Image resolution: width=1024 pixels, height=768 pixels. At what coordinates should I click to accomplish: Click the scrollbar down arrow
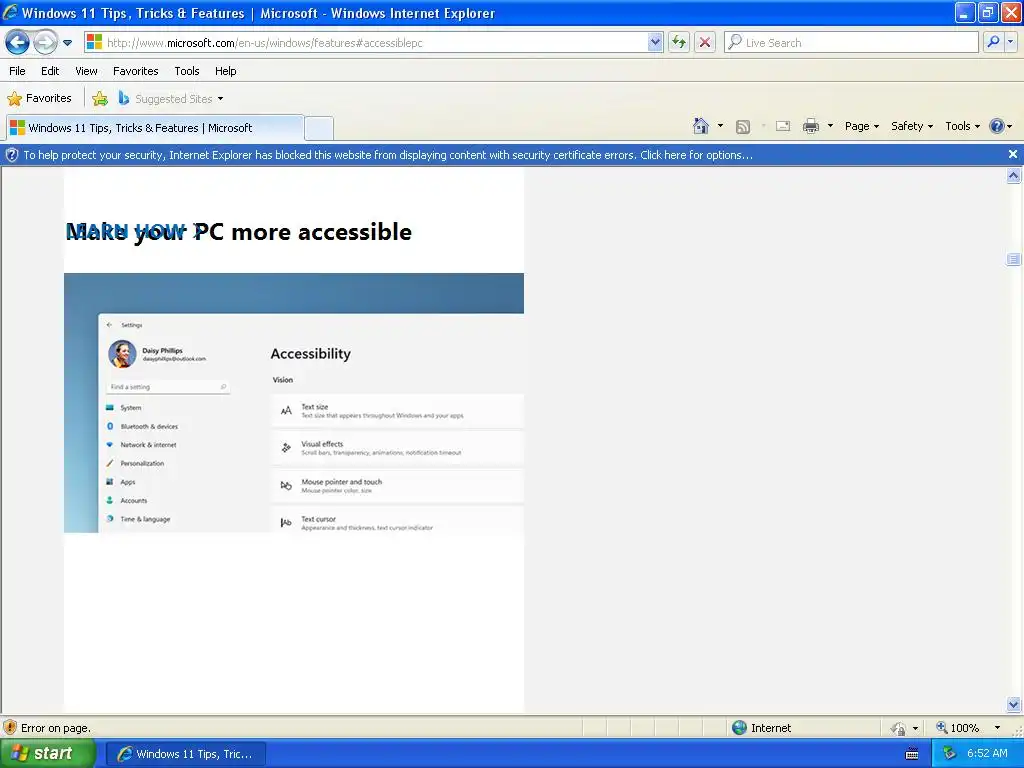coord(1014,704)
